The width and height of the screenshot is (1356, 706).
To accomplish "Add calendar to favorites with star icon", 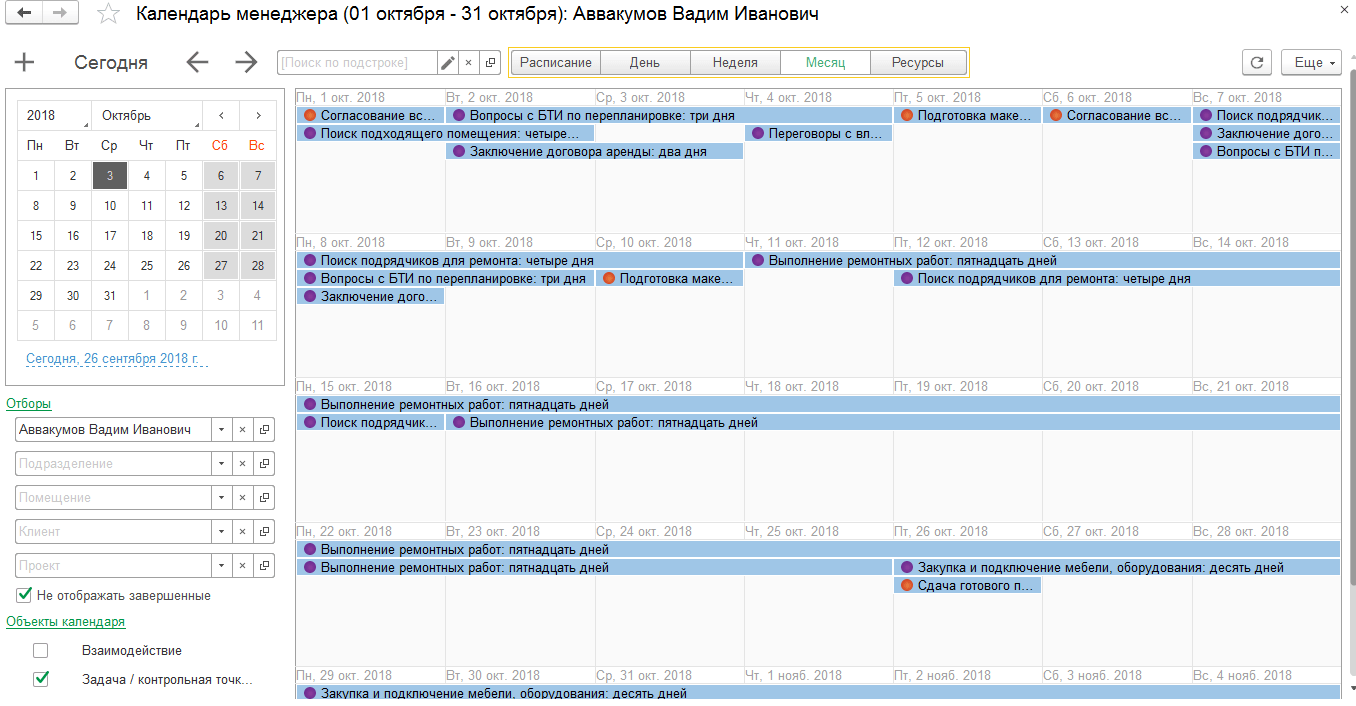I will 108,14.
